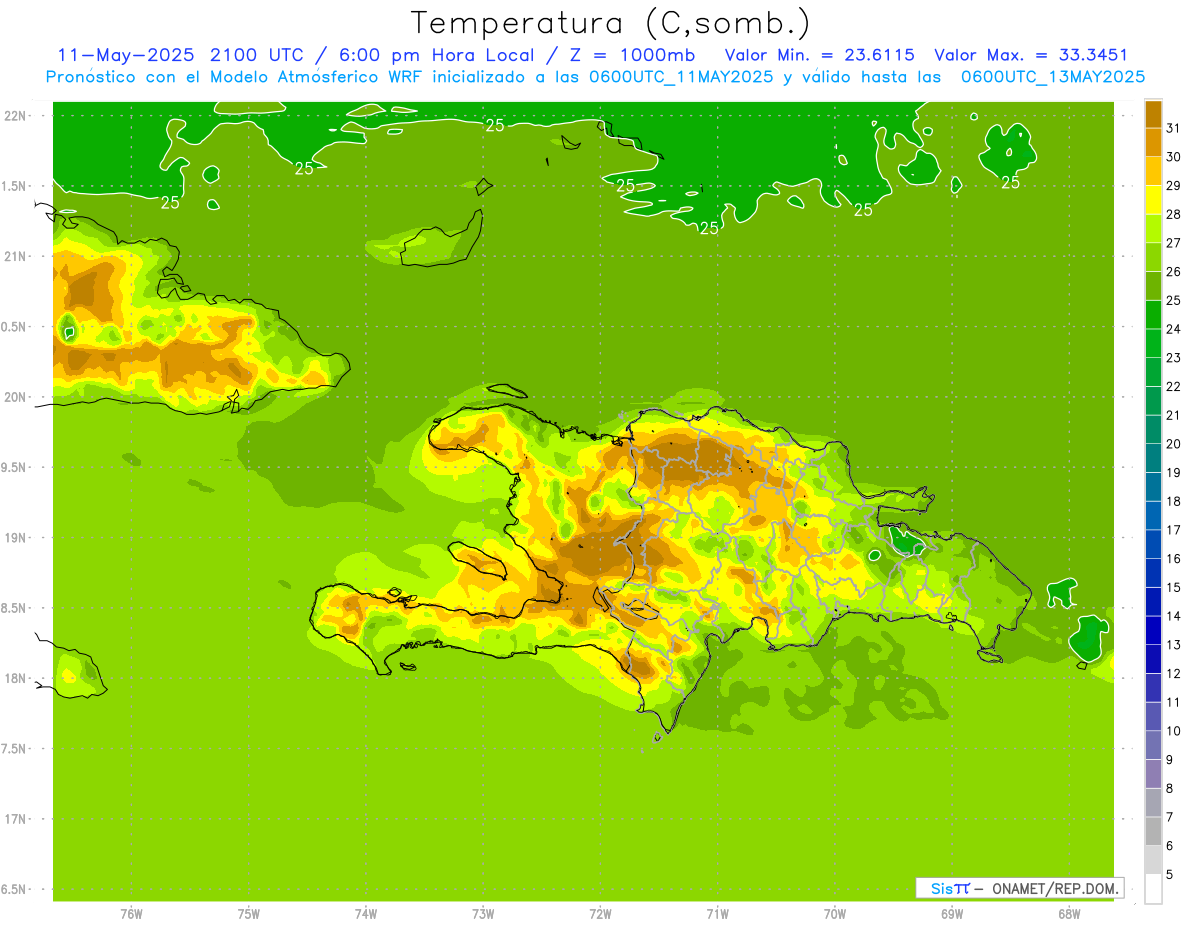
Task: Click the 'Valor Max. = 33.3451' readout
Action: pyautogui.click(x=1032, y=54)
